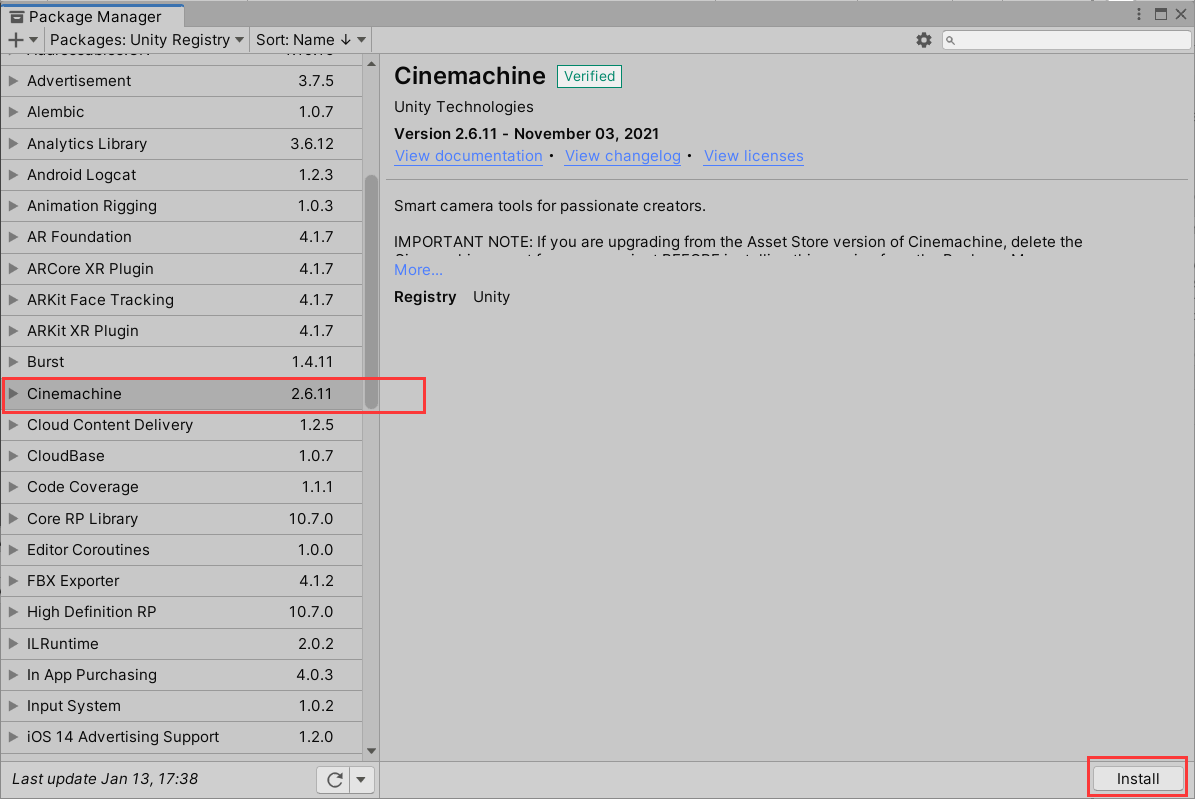Click the More... description link
Image resolution: width=1195 pixels, height=799 pixels.
[418, 270]
